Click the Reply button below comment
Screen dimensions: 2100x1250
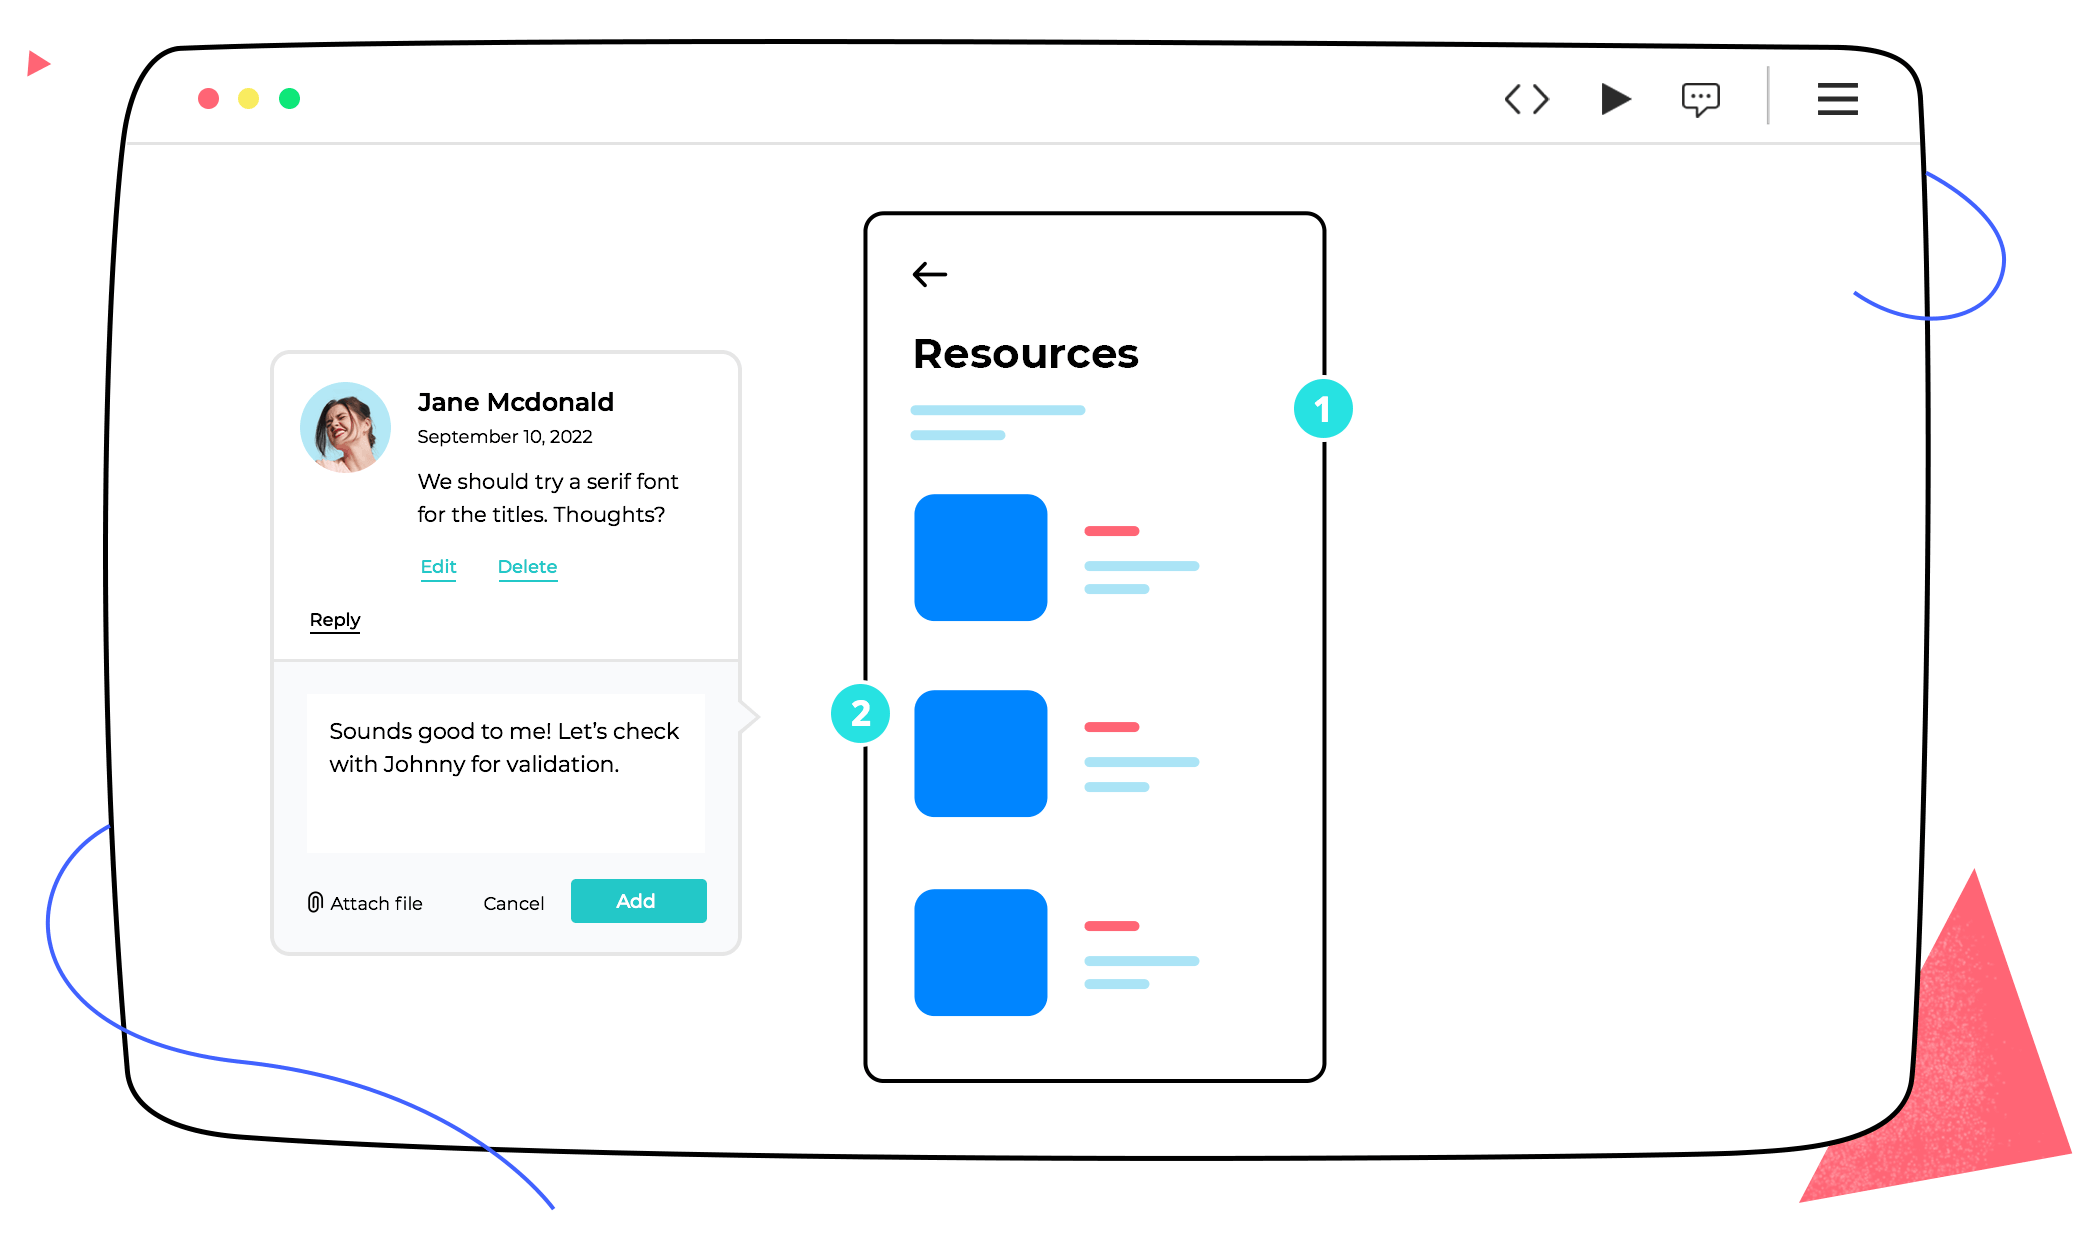335,621
